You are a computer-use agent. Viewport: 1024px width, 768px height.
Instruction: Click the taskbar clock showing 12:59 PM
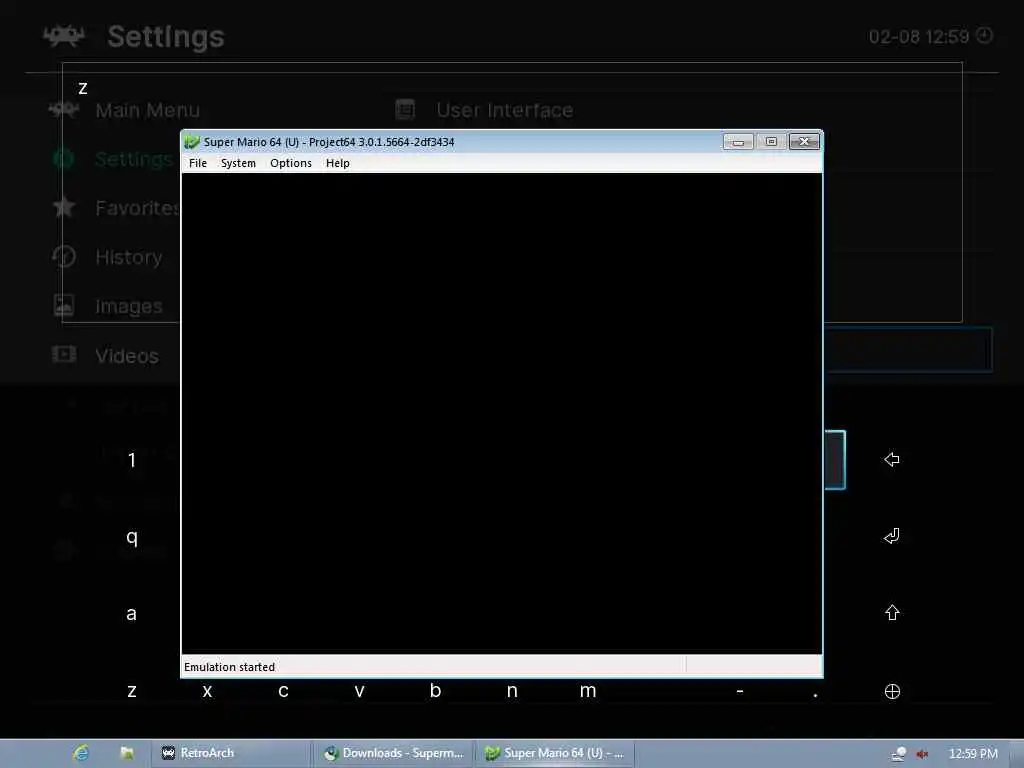coord(973,754)
